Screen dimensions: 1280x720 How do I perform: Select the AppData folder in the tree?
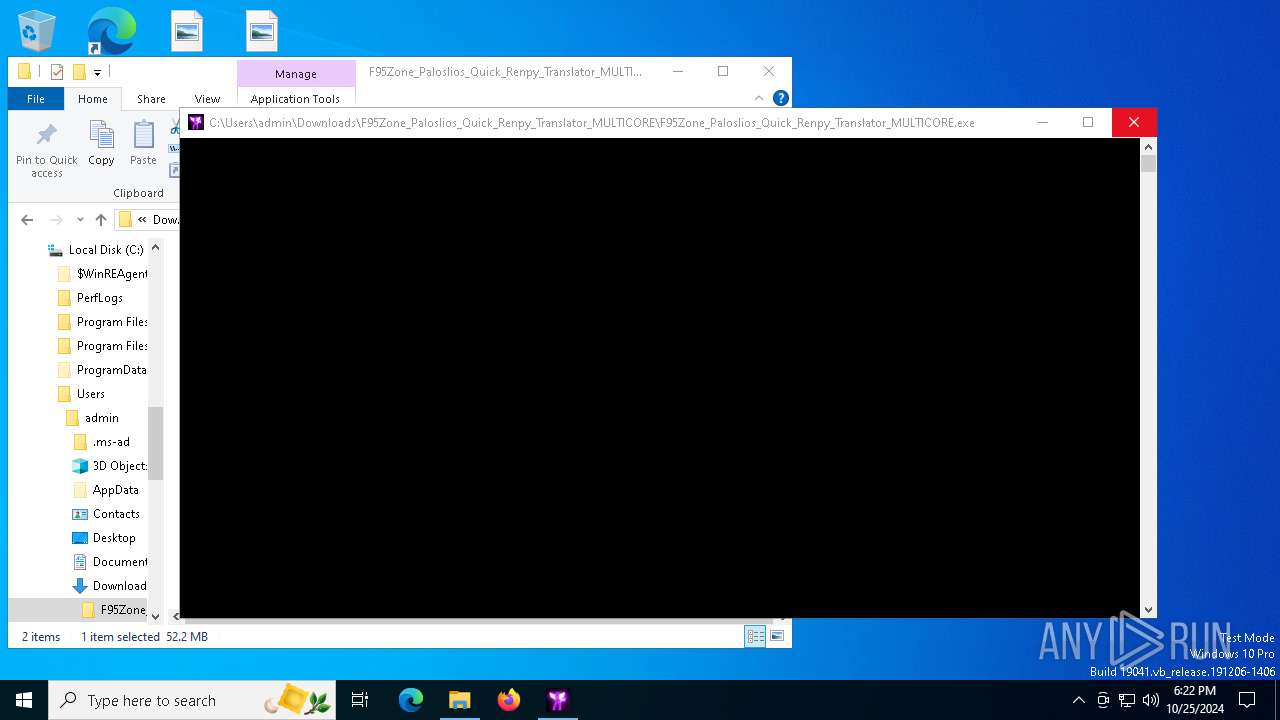click(x=115, y=490)
